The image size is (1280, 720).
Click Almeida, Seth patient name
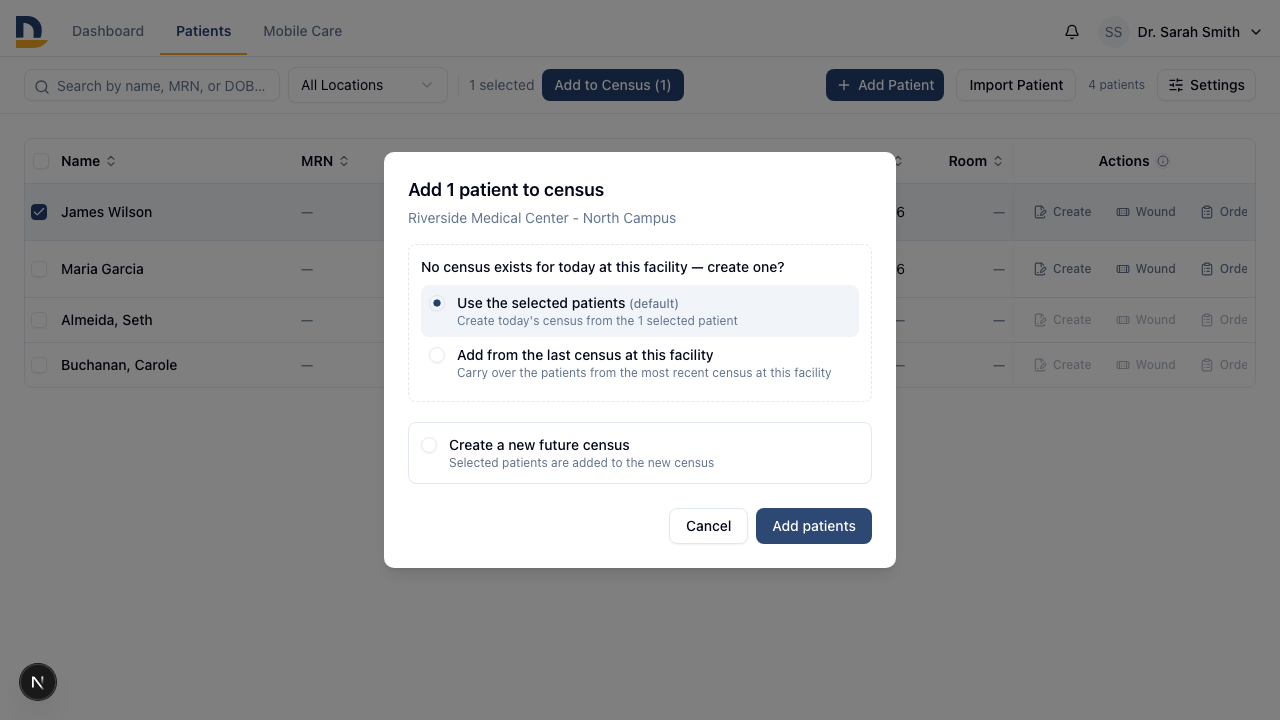pyautogui.click(x=107, y=320)
